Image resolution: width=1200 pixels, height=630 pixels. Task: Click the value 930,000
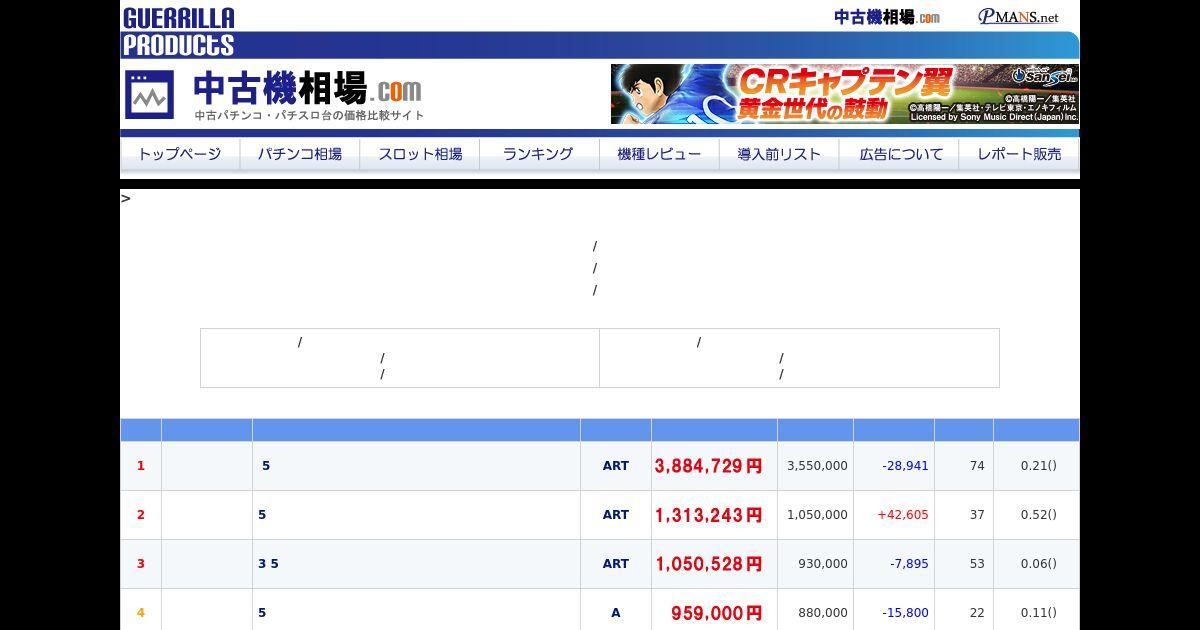823,564
